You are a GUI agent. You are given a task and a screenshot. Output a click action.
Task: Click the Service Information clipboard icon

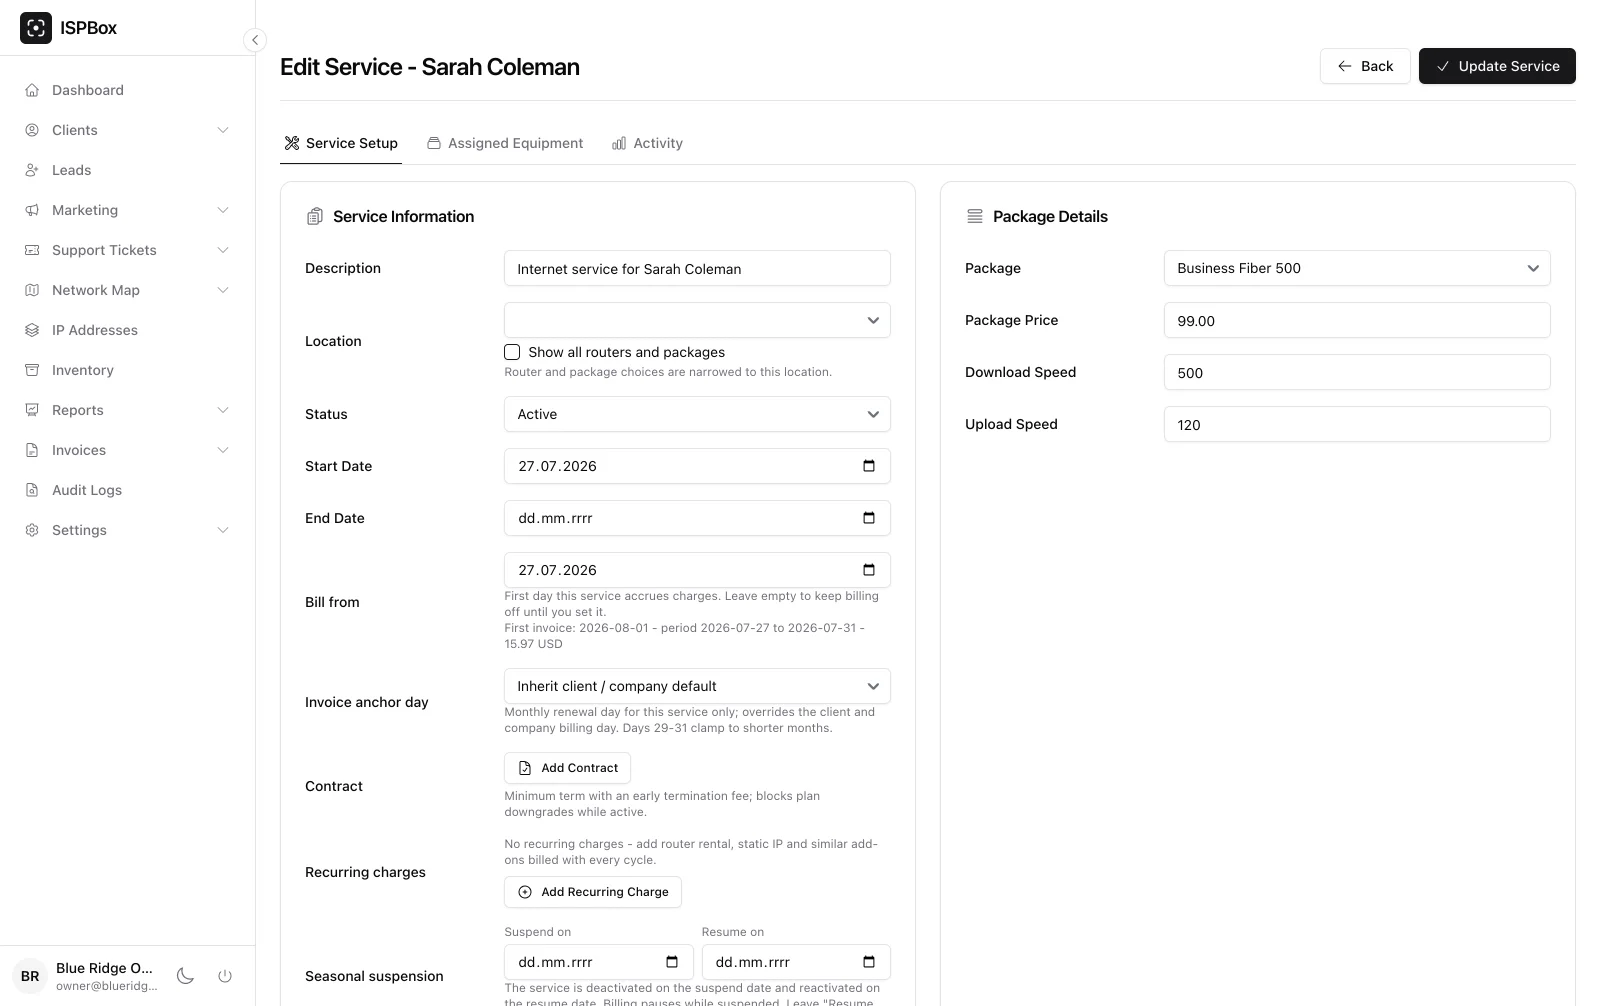pyautogui.click(x=315, y=216)
